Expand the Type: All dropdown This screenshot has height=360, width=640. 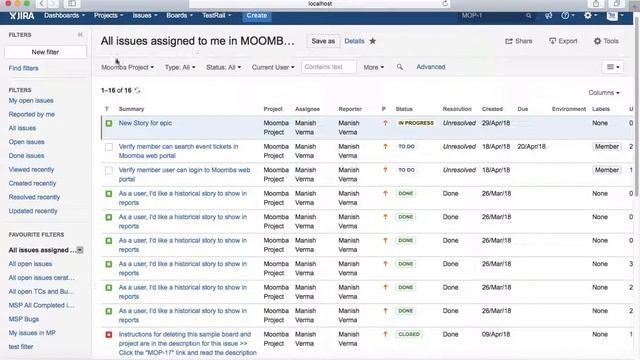(x=180, y=67)
